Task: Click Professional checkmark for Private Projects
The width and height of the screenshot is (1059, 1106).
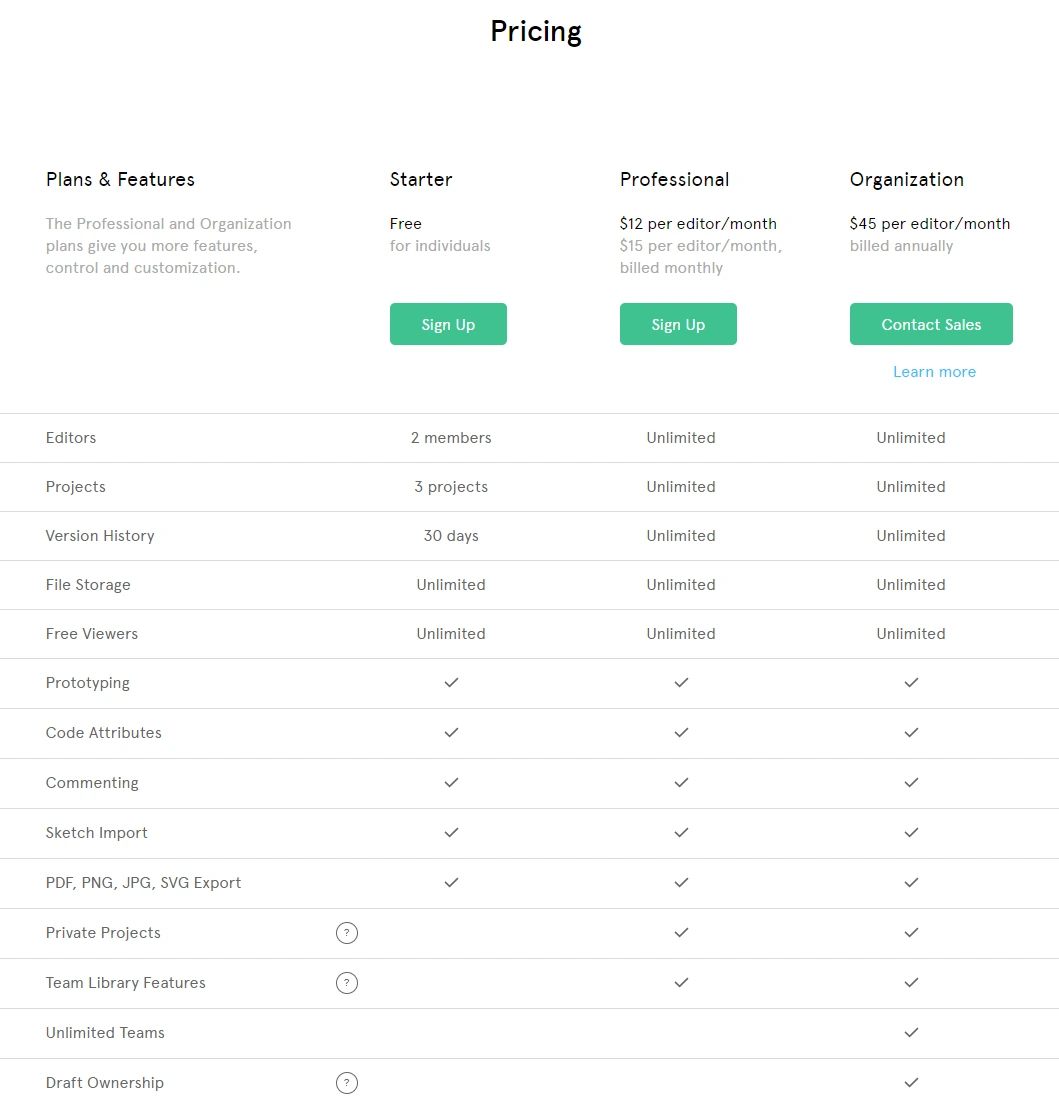Action: [681, 933]
